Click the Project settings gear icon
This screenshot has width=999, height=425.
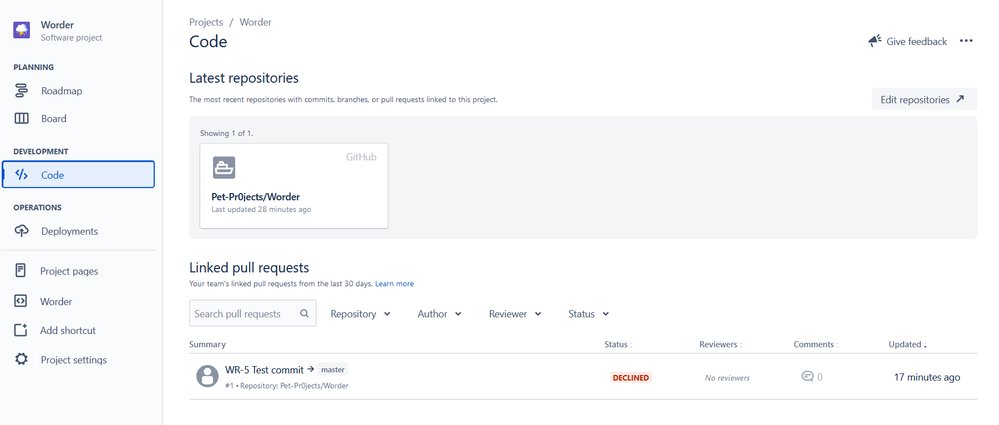[x=21, y=359]
